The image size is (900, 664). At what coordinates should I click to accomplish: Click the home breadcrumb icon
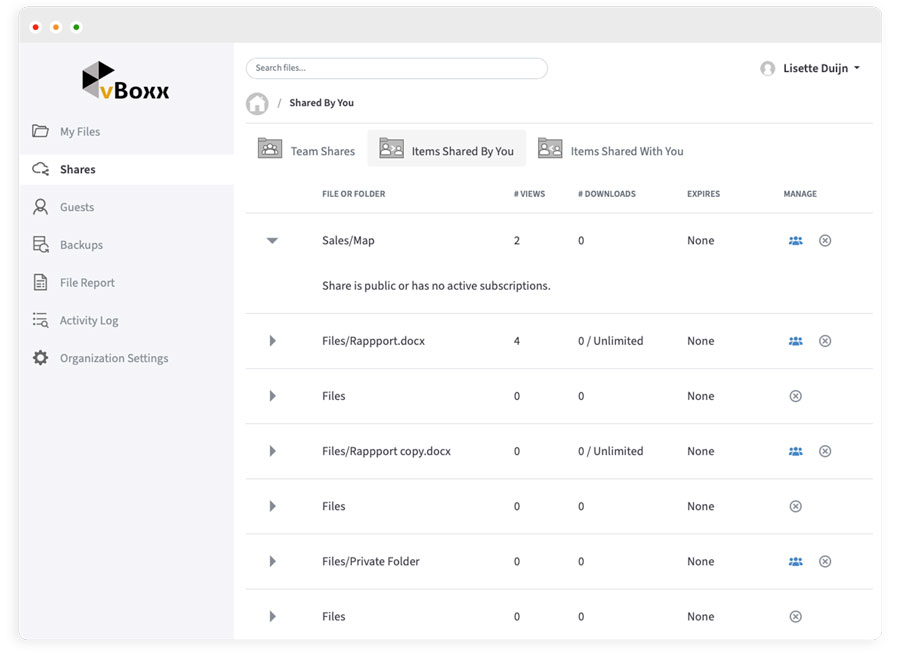click(258, 102)
